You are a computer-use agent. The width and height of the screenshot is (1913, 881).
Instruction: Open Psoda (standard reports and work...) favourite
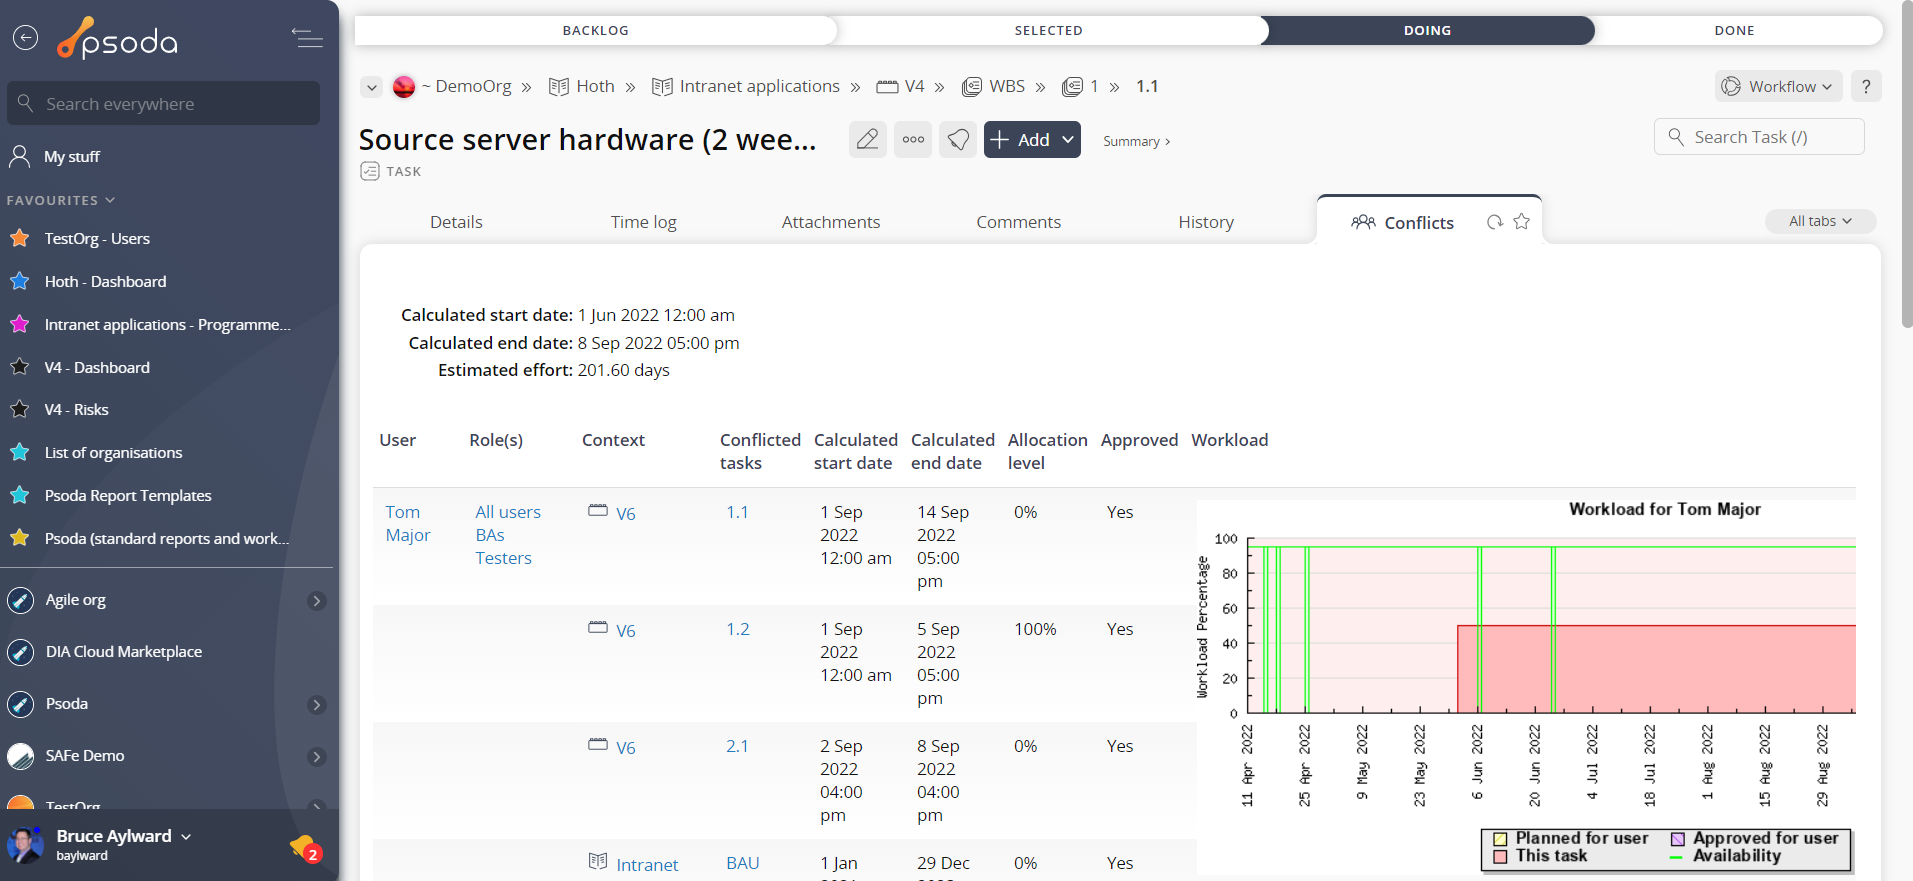(166, 538)
